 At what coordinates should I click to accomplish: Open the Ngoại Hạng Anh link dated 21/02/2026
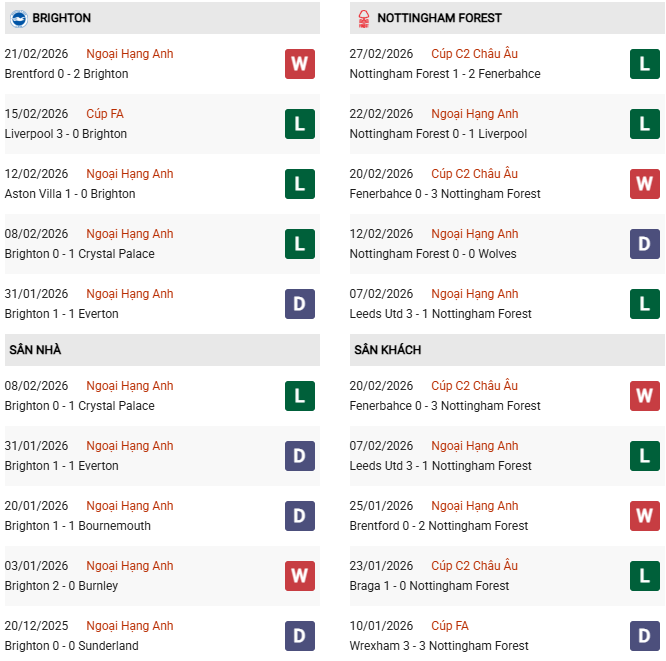click(x=129, y=54)
